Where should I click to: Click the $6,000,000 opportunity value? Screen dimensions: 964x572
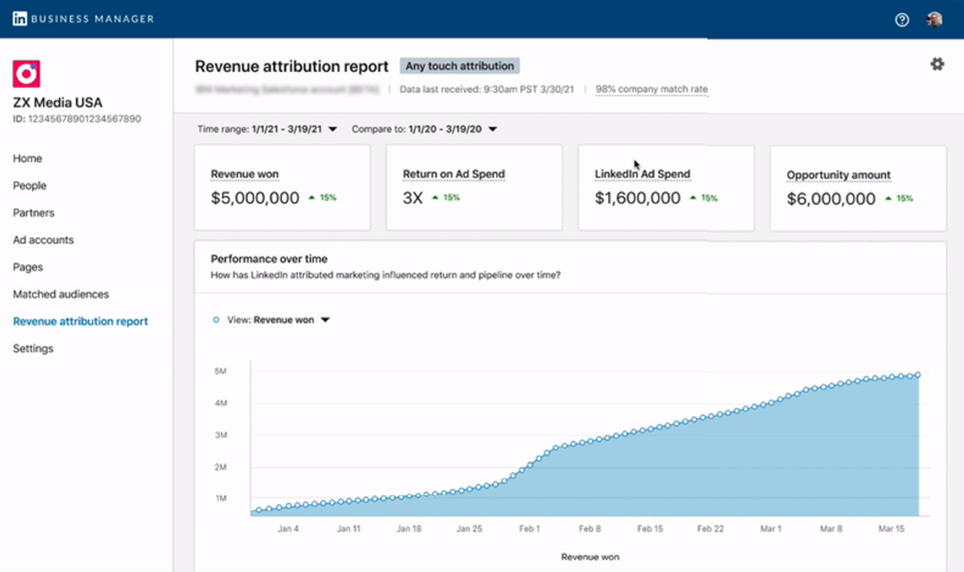831,199
